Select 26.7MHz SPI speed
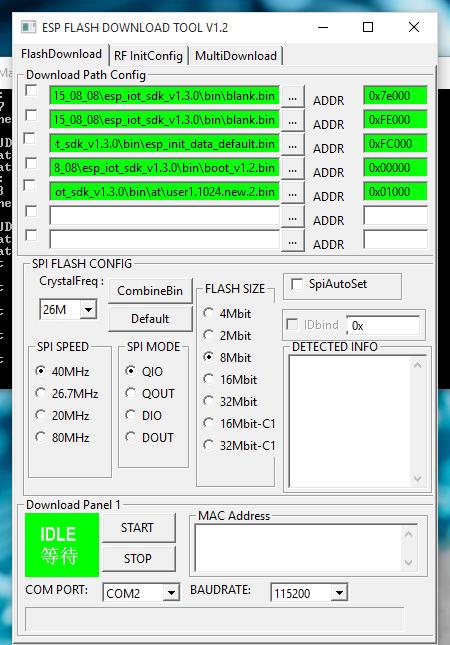 (40, 393)
